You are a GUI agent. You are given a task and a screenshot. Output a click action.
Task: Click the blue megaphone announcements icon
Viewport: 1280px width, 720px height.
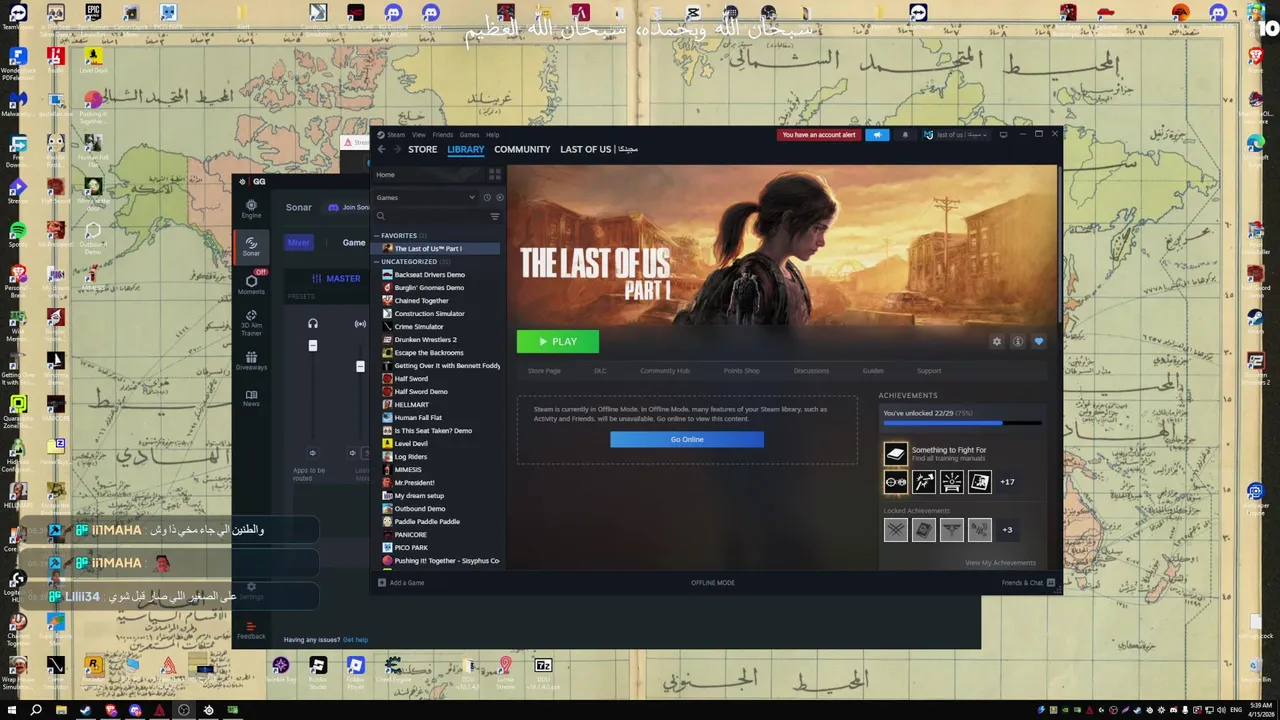click(x=877, y=135)
